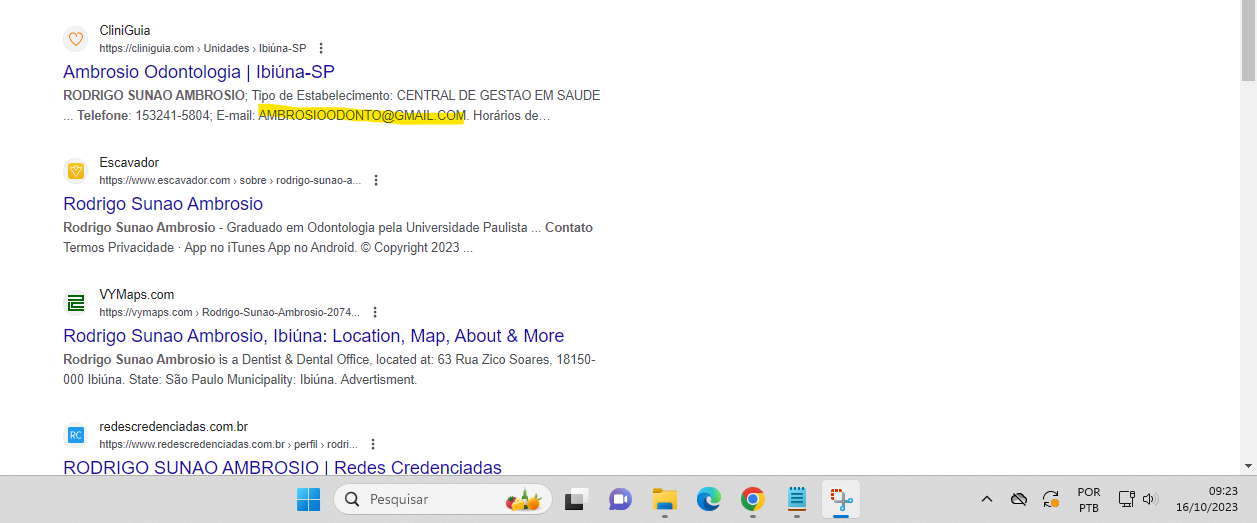This screenshot has width=1257, height=523.
Task: Open the VYMaps Rodrigo Sunao Ambrosio, Ibiúna result
Action: click(x=313, y=336)
